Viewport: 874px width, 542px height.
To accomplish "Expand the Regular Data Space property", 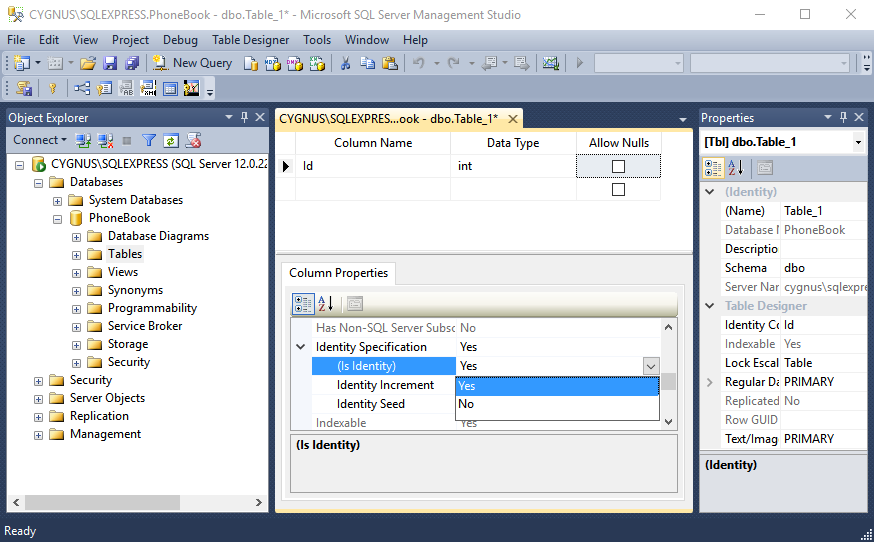I will pos(710,382).
